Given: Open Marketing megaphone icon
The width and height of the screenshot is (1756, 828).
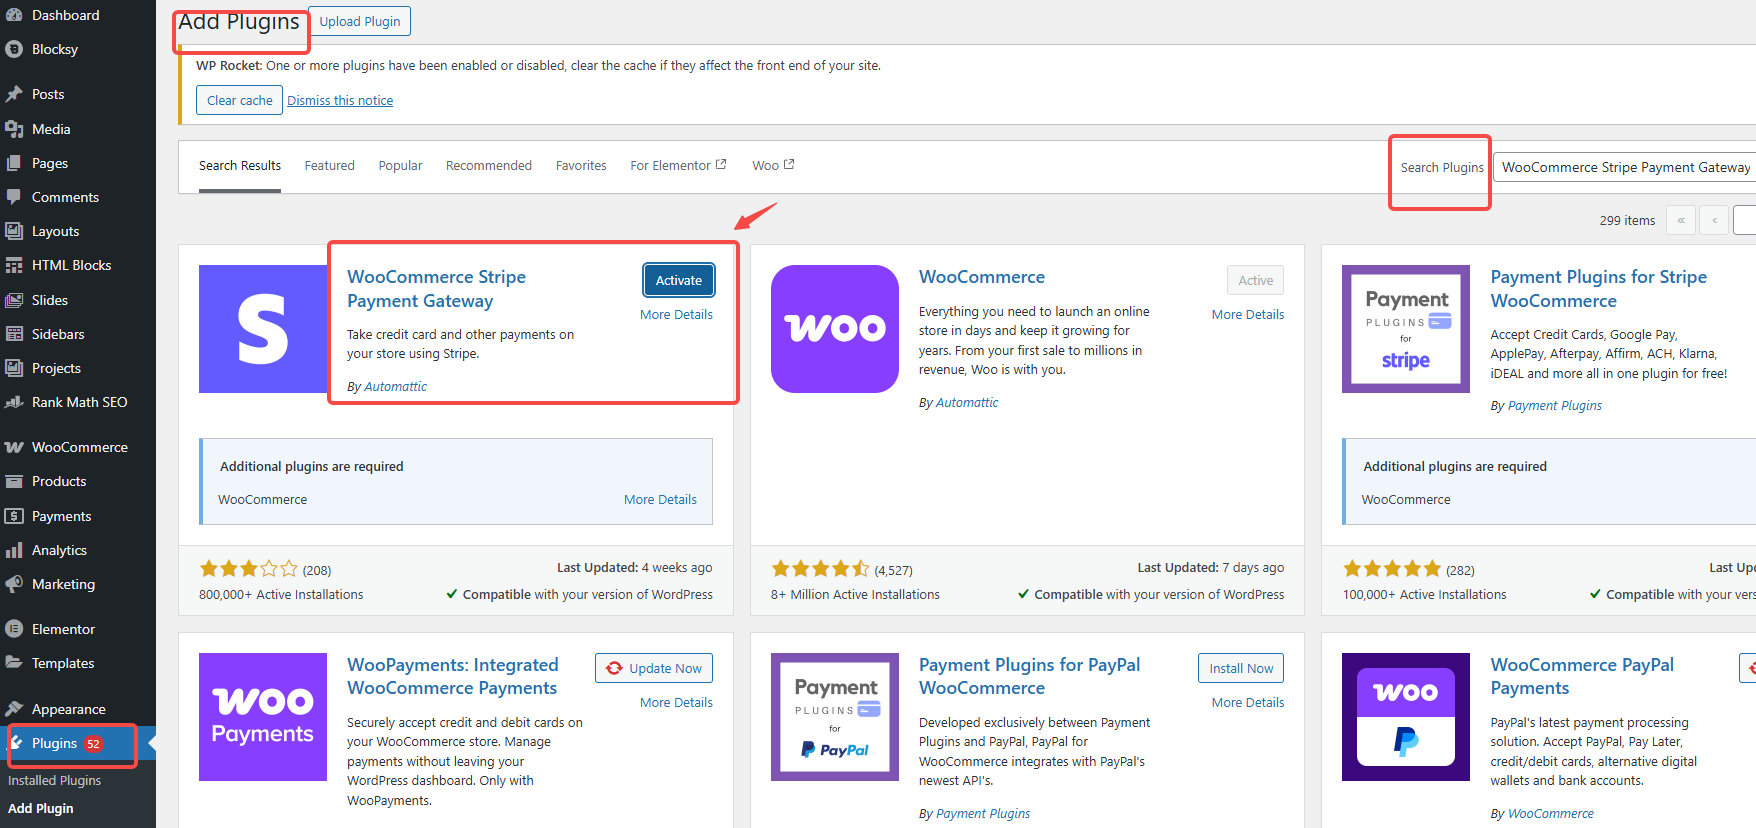Looking at the screenshot, I should tap(14, 584).
